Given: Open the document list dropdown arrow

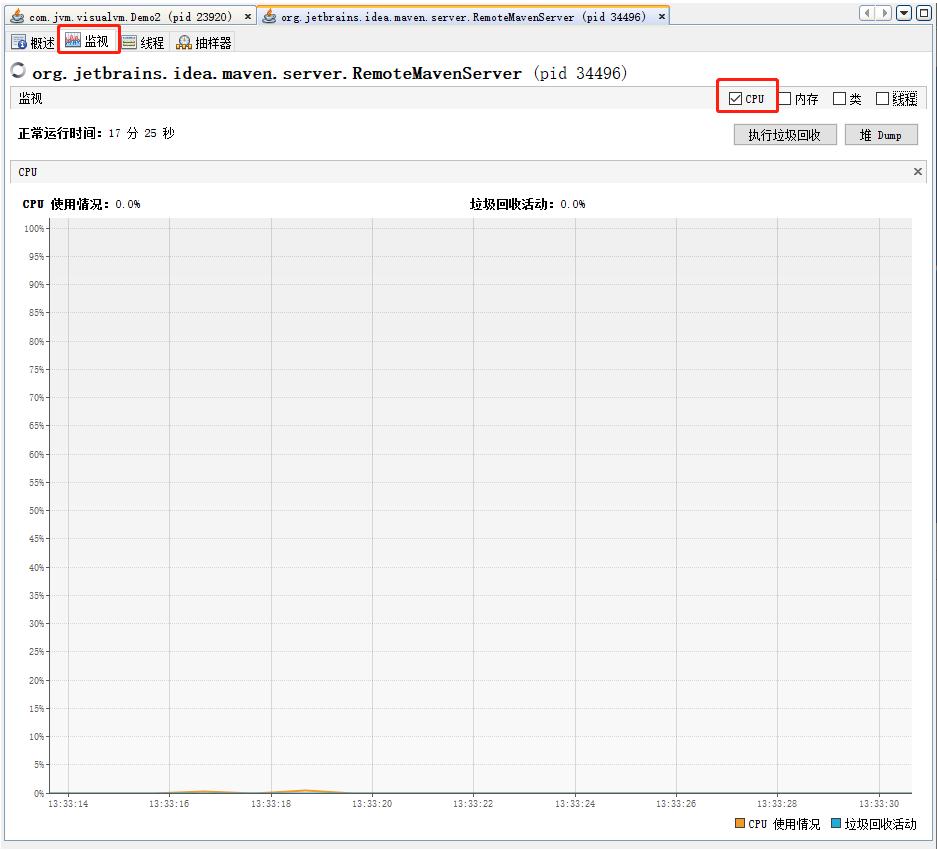Looking at the screenshot, I should [904, 13].
